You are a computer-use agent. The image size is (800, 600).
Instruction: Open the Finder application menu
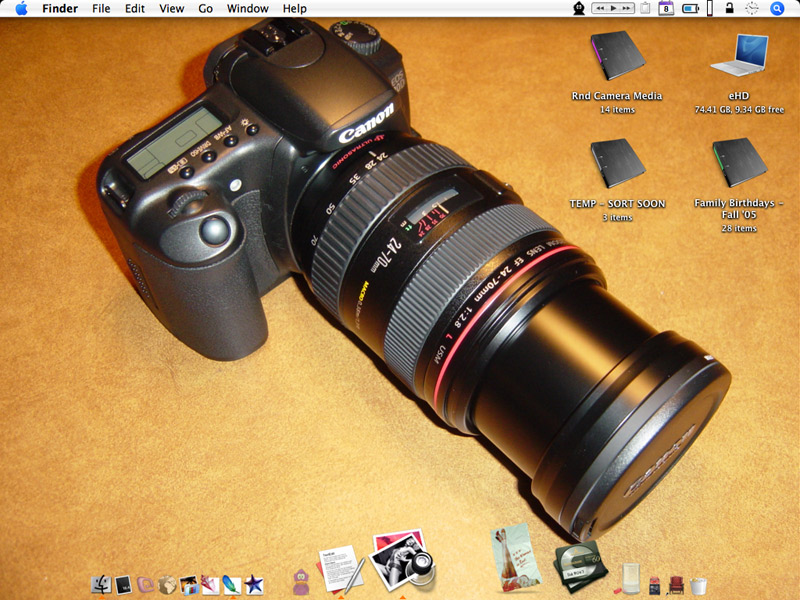pos(60,9)
